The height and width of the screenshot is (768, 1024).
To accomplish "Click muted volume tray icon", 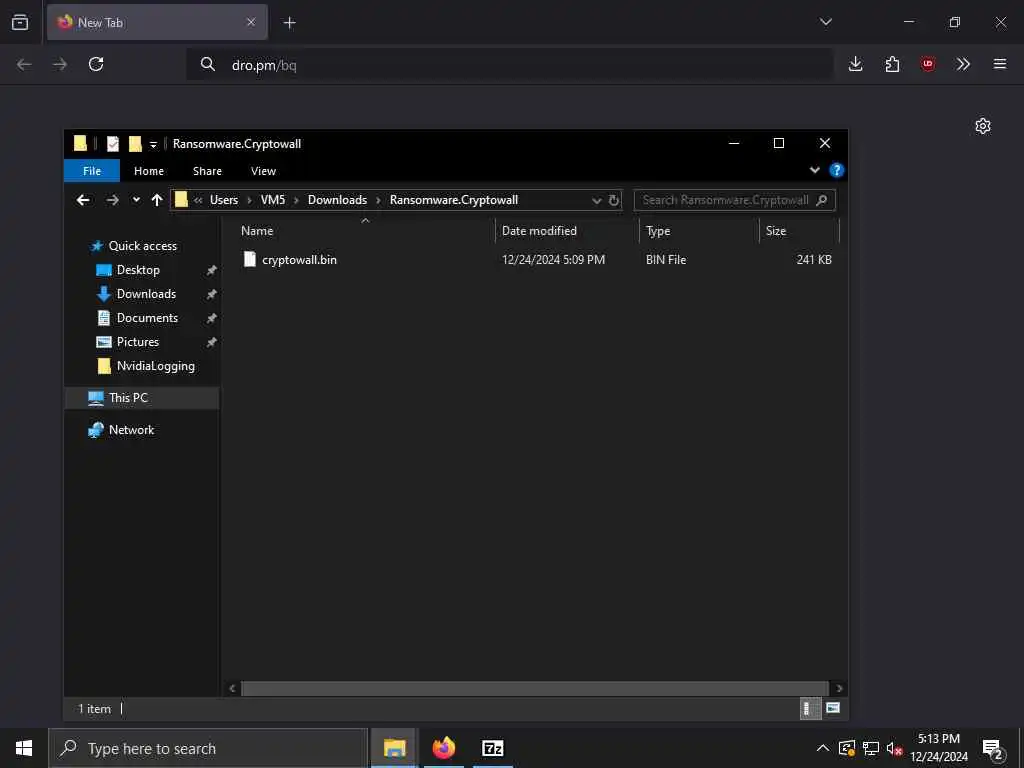I will (894, 748).
